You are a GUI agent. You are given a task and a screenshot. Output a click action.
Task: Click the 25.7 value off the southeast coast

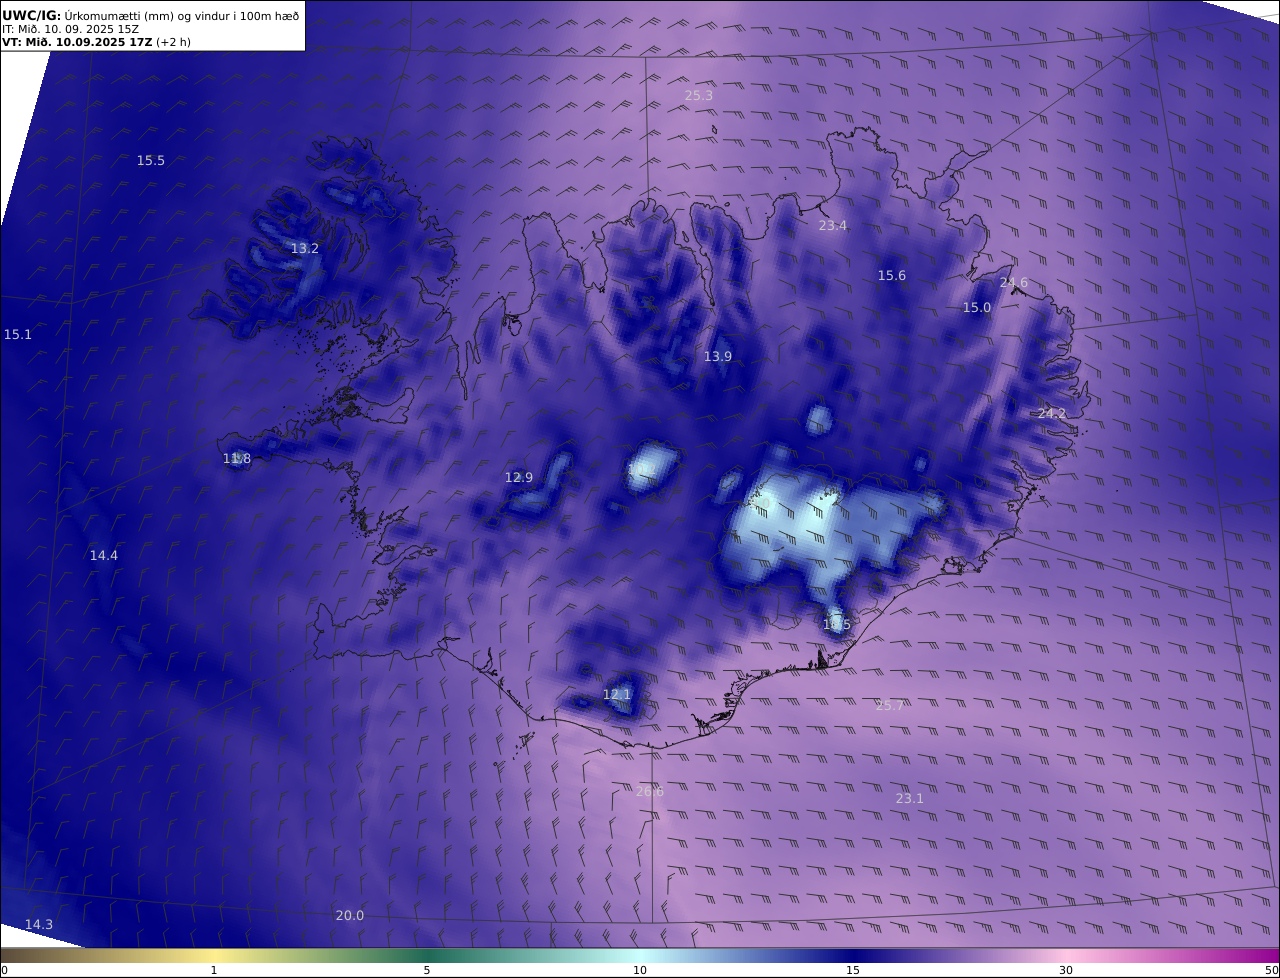[x=890, y=706]
